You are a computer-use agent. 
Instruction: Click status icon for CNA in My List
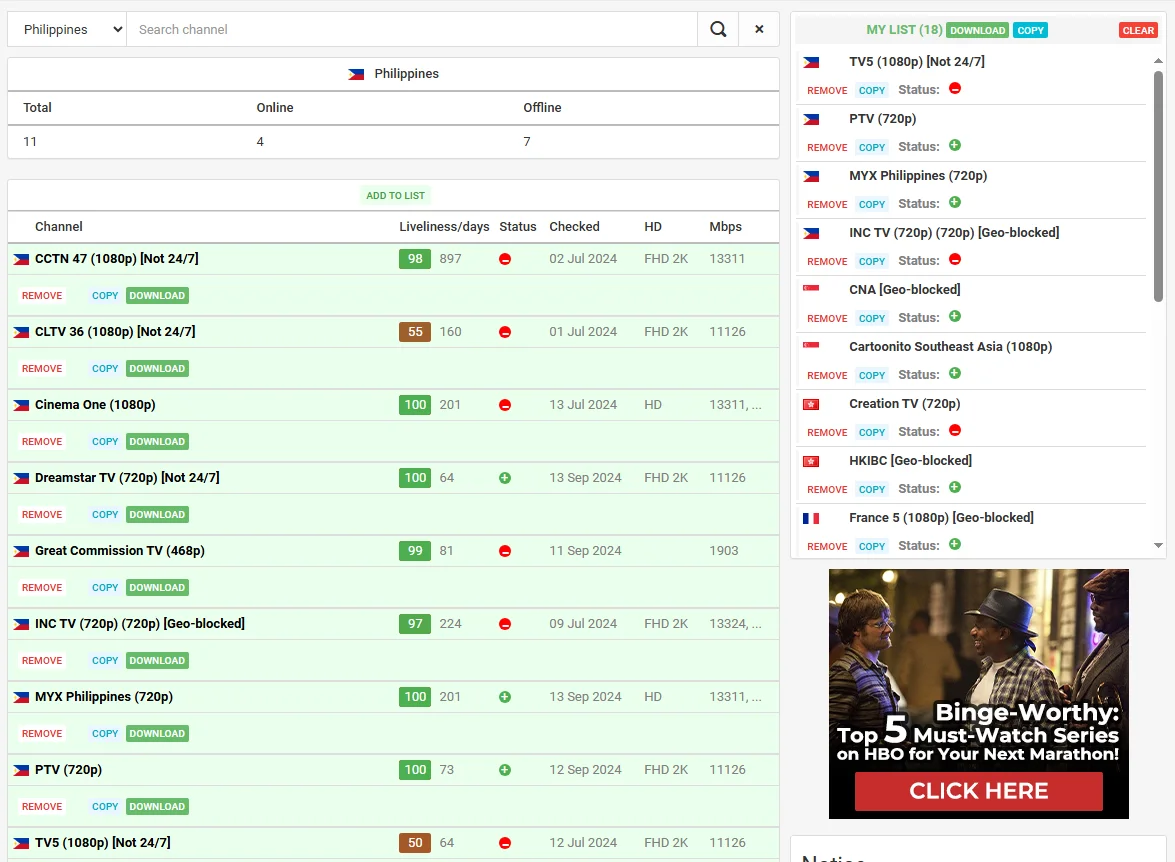coord(955,316)
